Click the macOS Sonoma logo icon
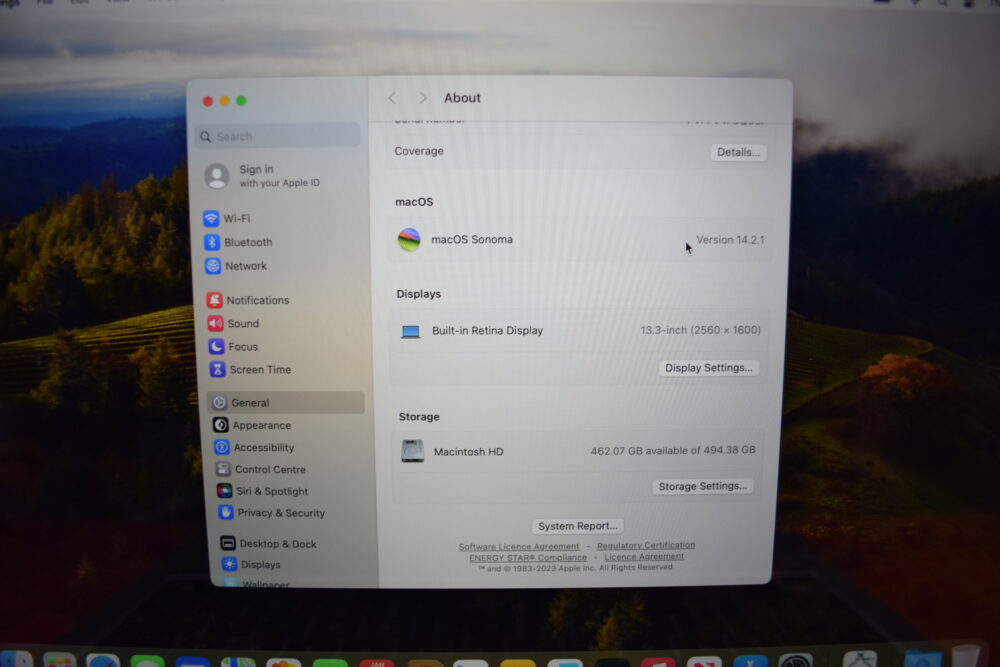This screenshot has height=667, width=1000. tap(409, 240)
